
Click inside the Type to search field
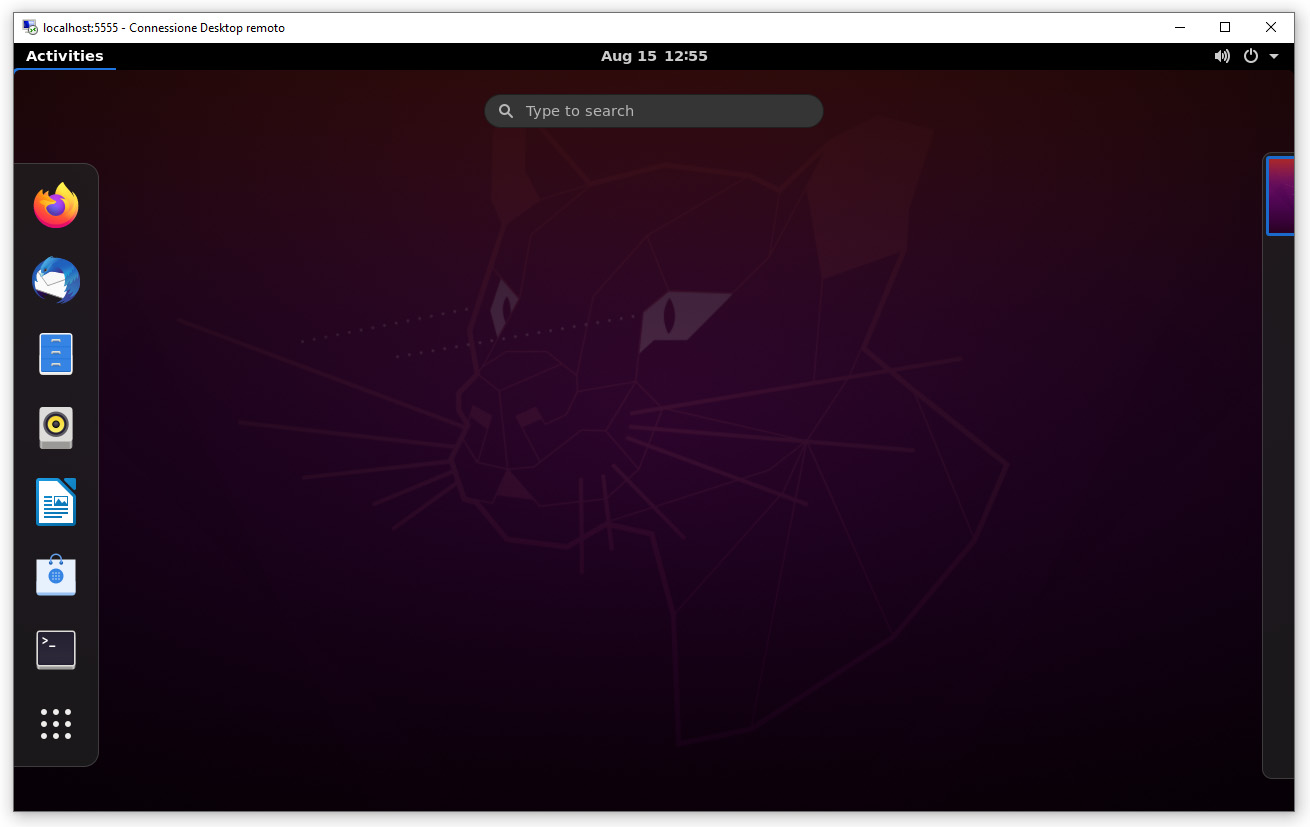(x=654, y=111)
